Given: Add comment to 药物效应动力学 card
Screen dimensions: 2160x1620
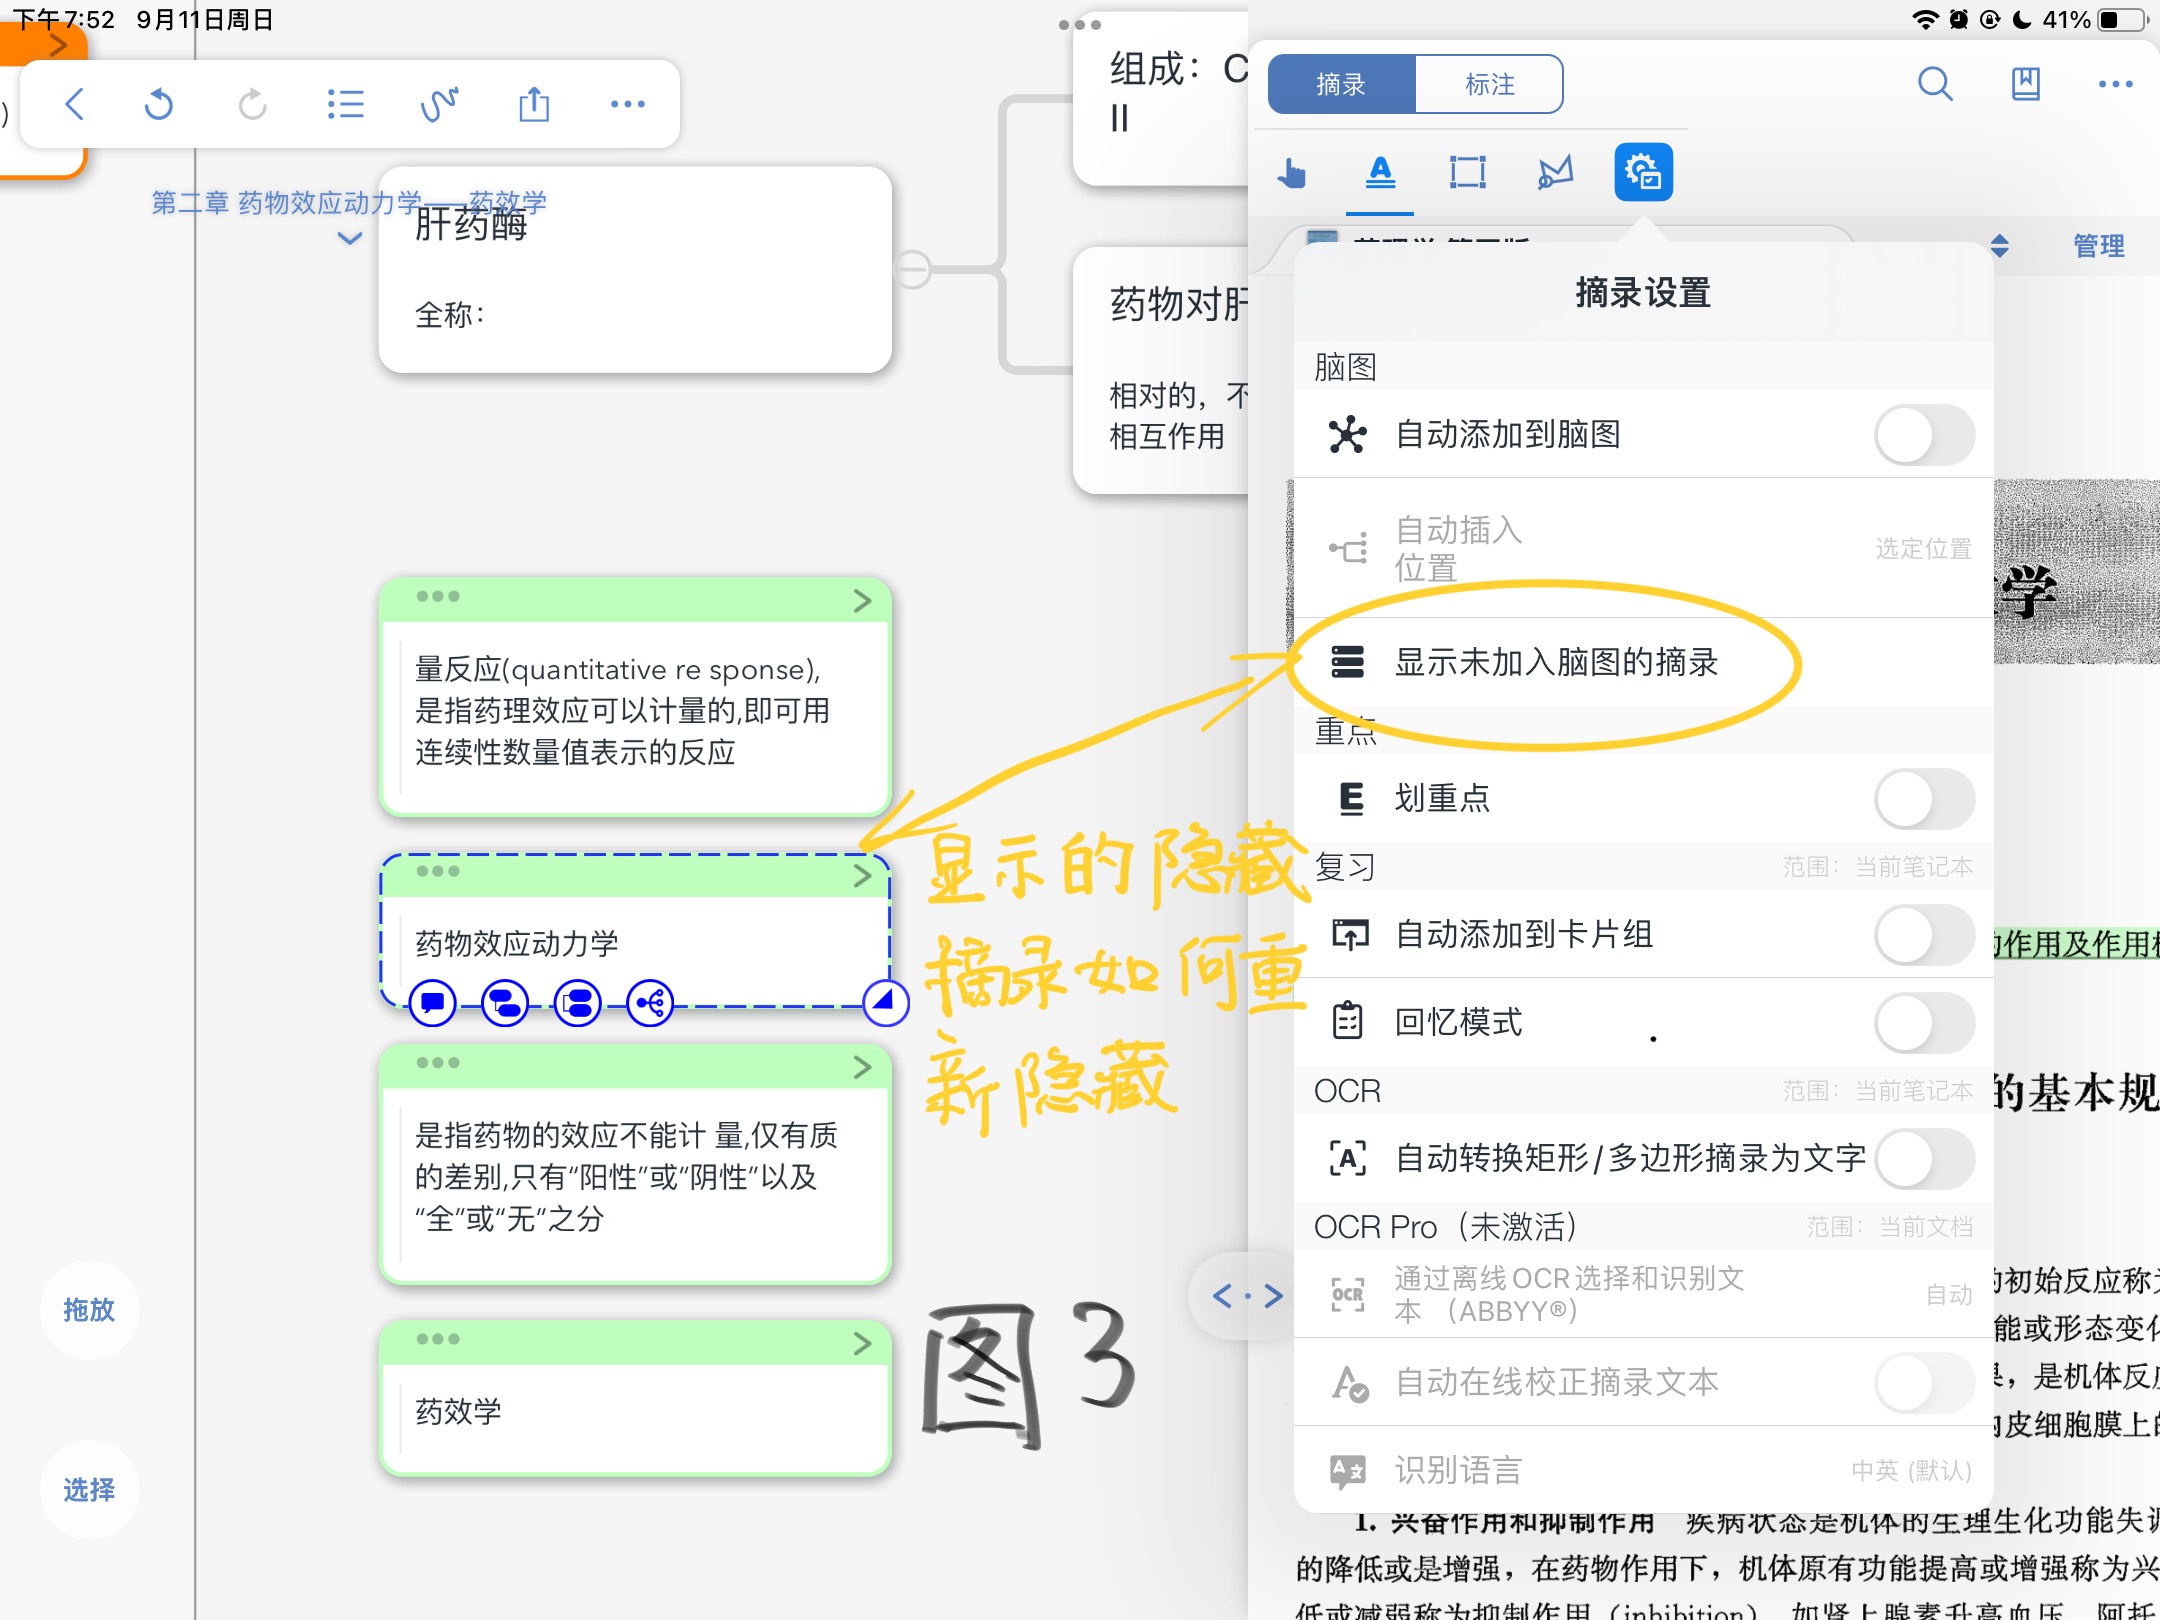Looking at the screenshot, I should (433, 1003).
